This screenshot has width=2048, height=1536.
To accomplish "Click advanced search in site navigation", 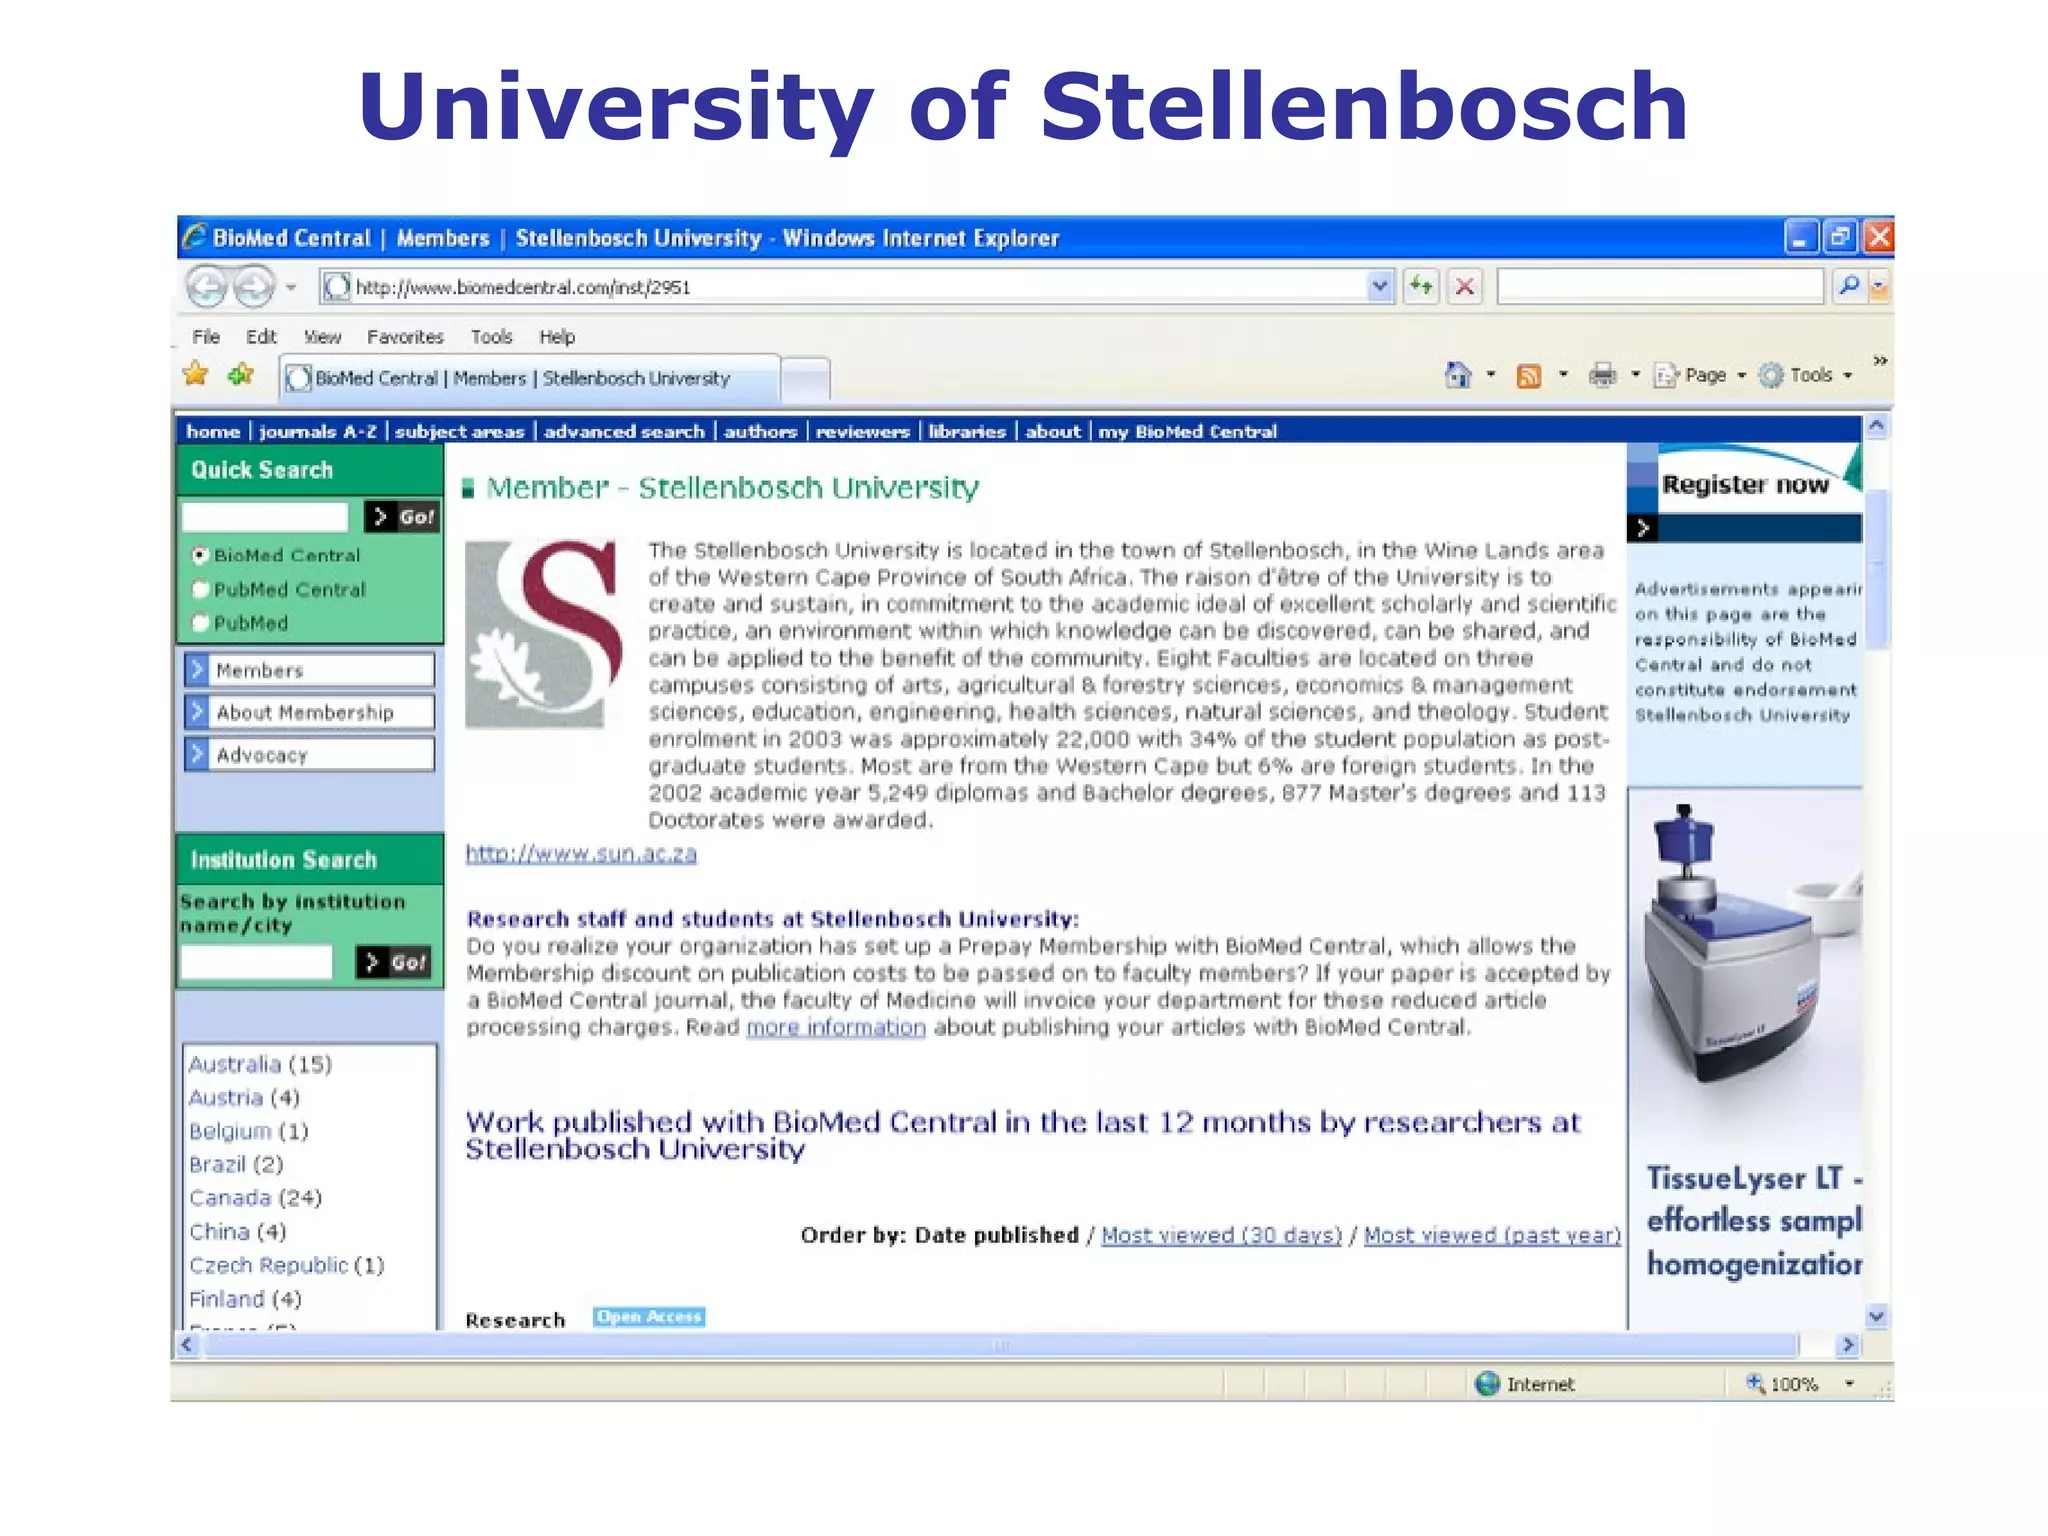I will click(x=624, y=431).
